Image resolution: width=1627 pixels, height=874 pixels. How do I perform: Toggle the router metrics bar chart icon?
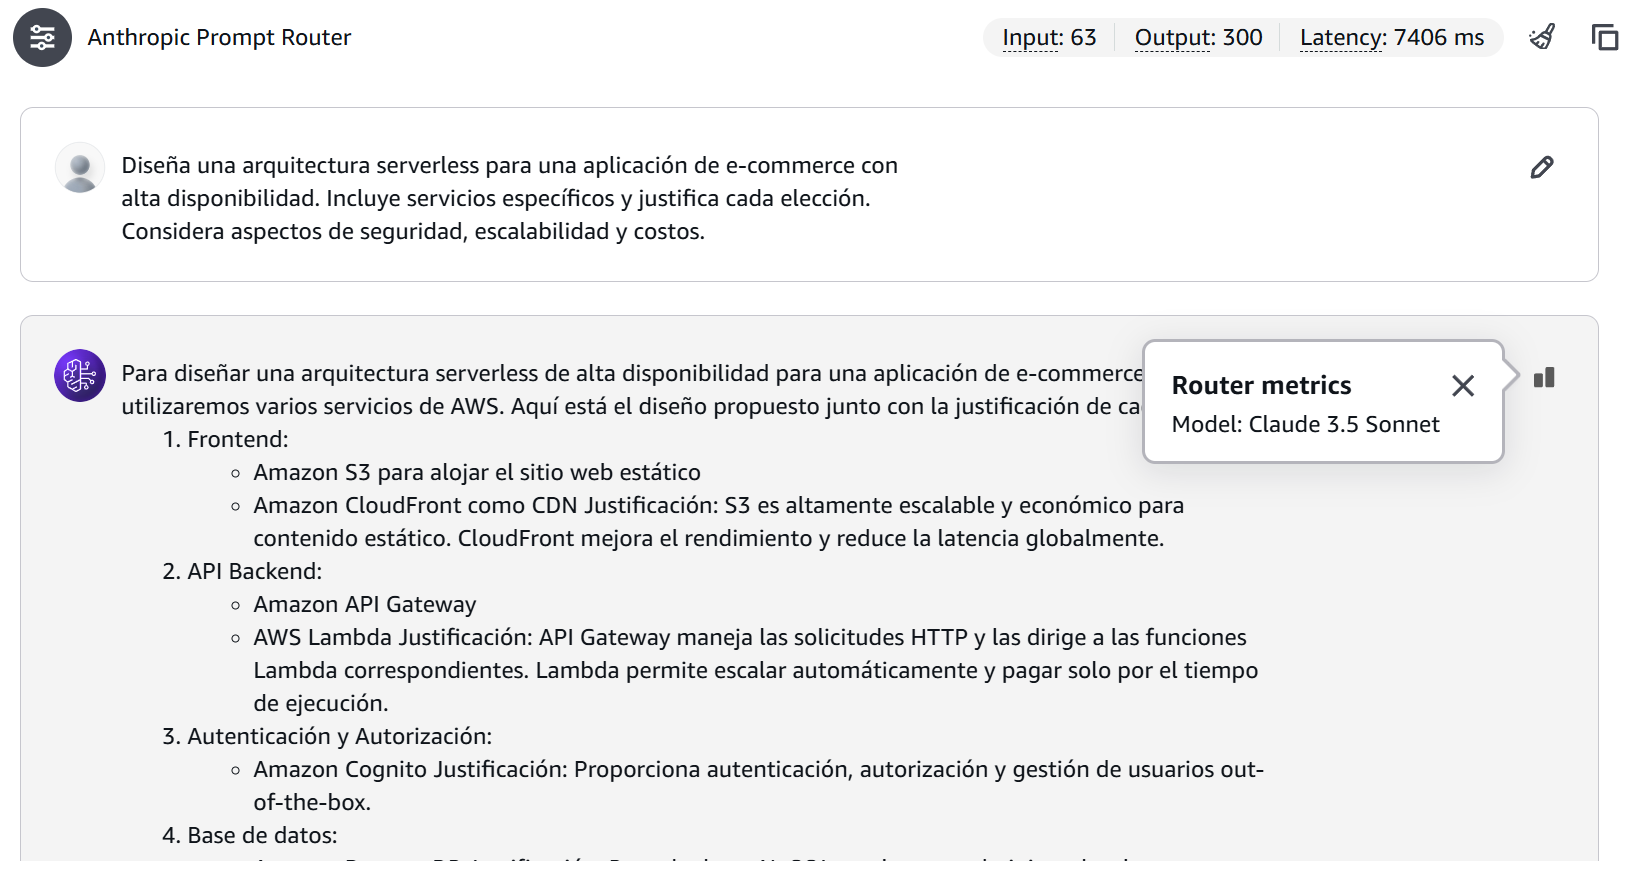(1545, 377)
